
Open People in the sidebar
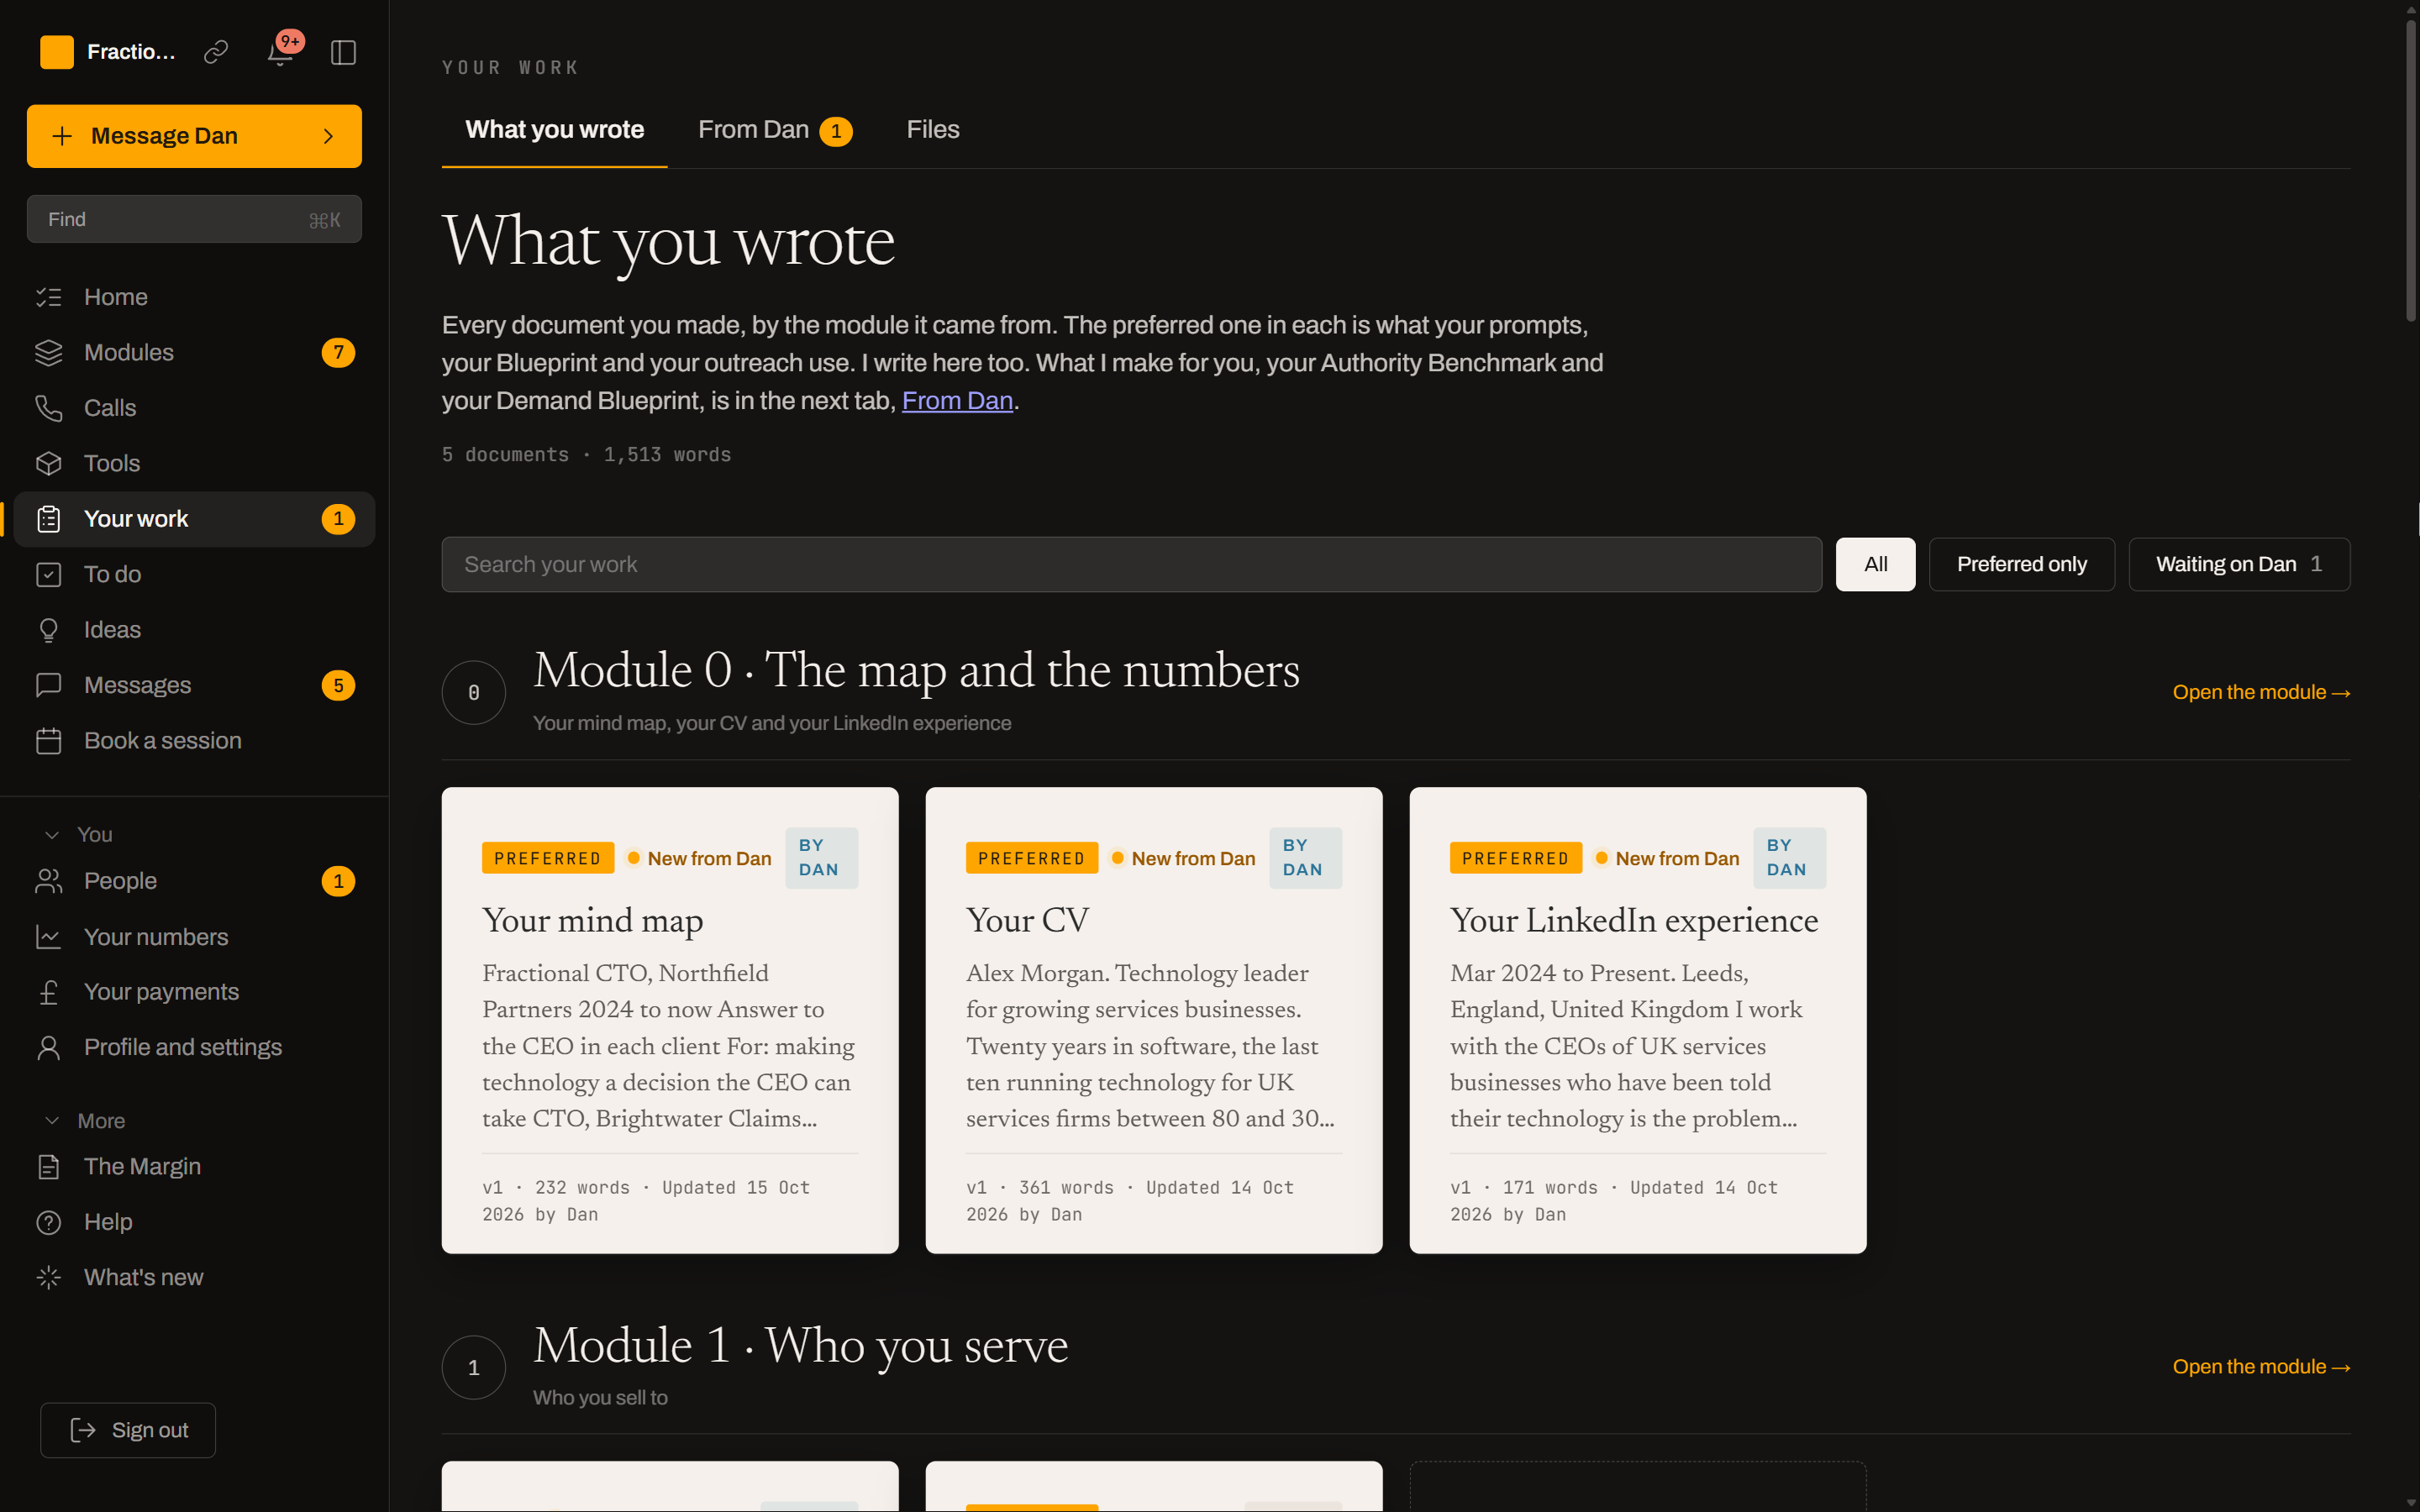point(194,881)
